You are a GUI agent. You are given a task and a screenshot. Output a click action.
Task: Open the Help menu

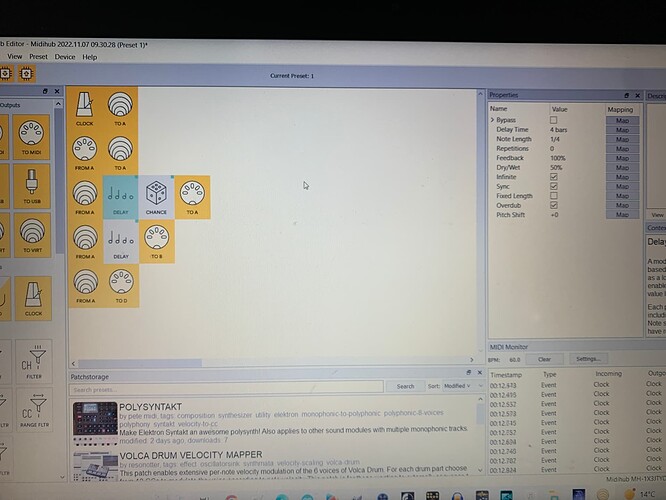(x=89, y=57)
